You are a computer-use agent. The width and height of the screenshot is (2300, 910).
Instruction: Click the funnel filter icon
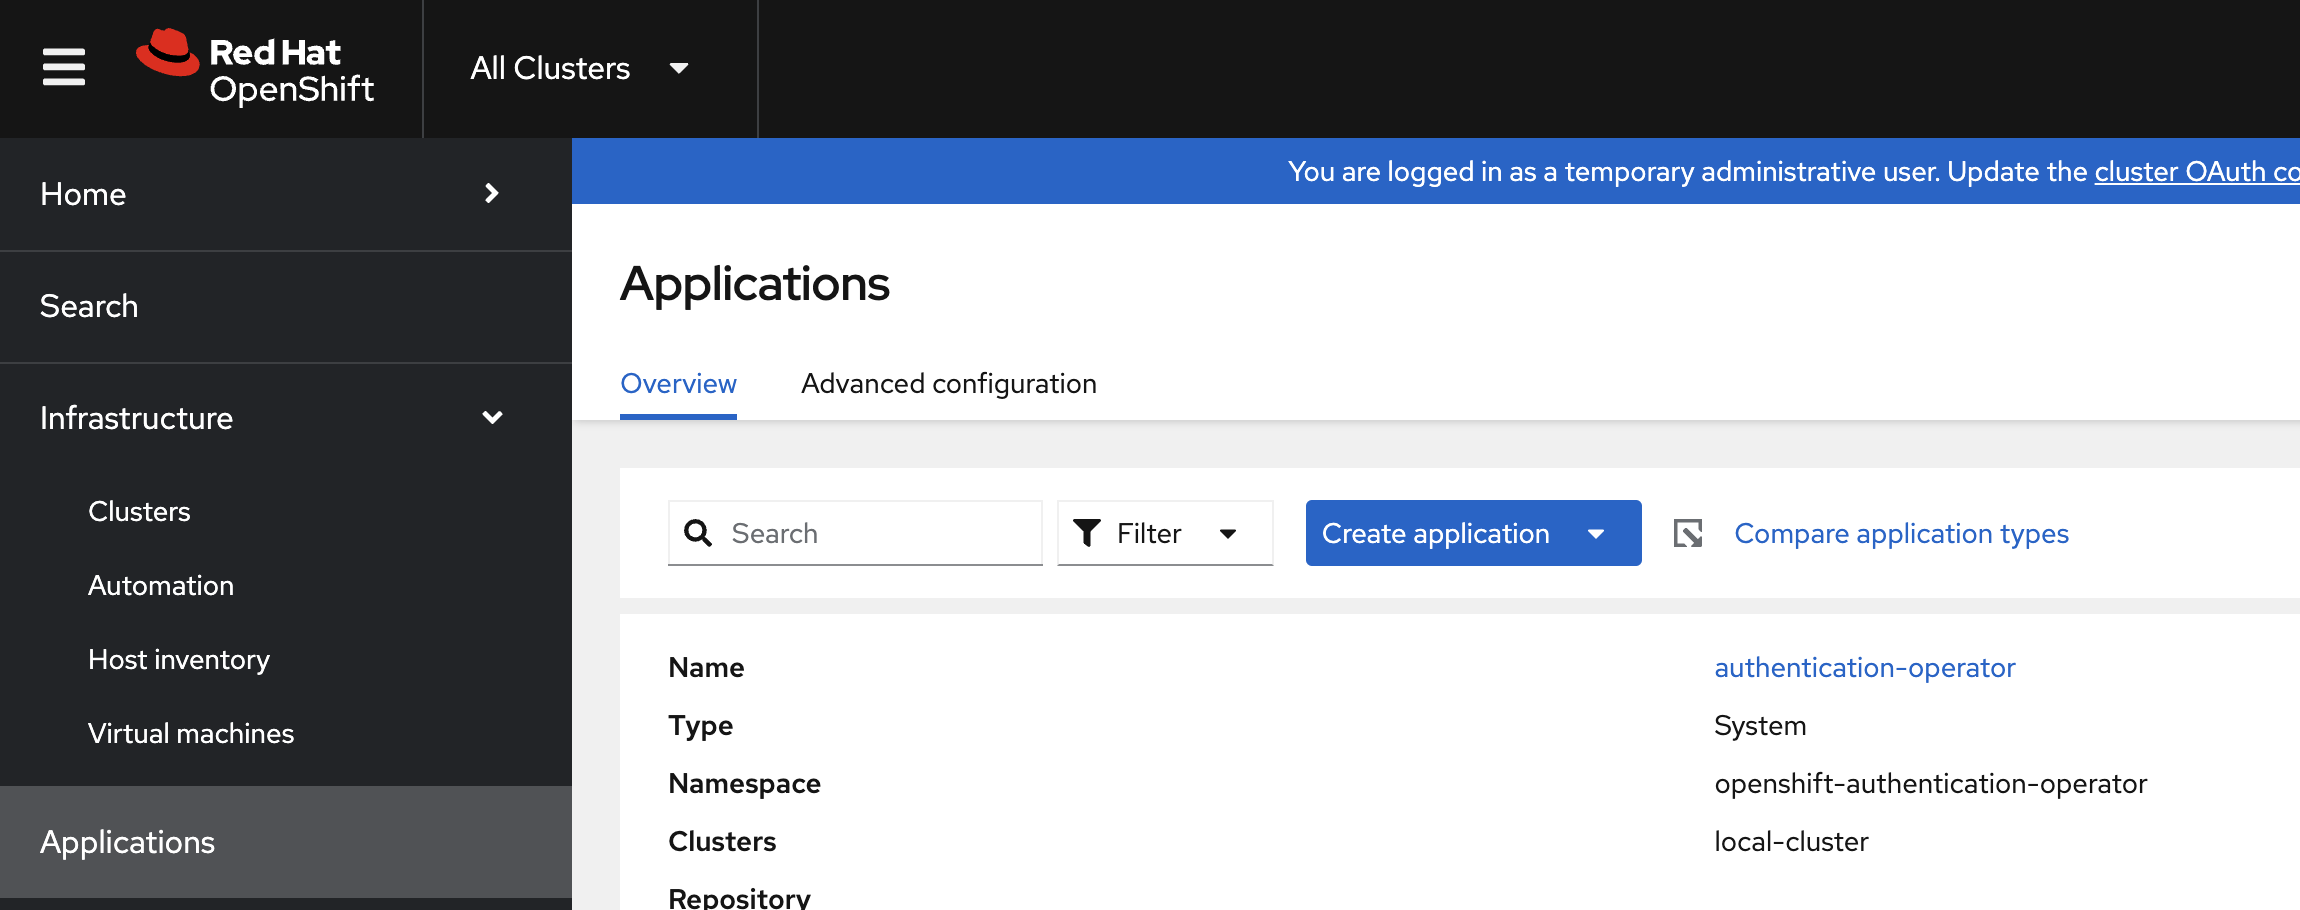[x=1087, y=533]
